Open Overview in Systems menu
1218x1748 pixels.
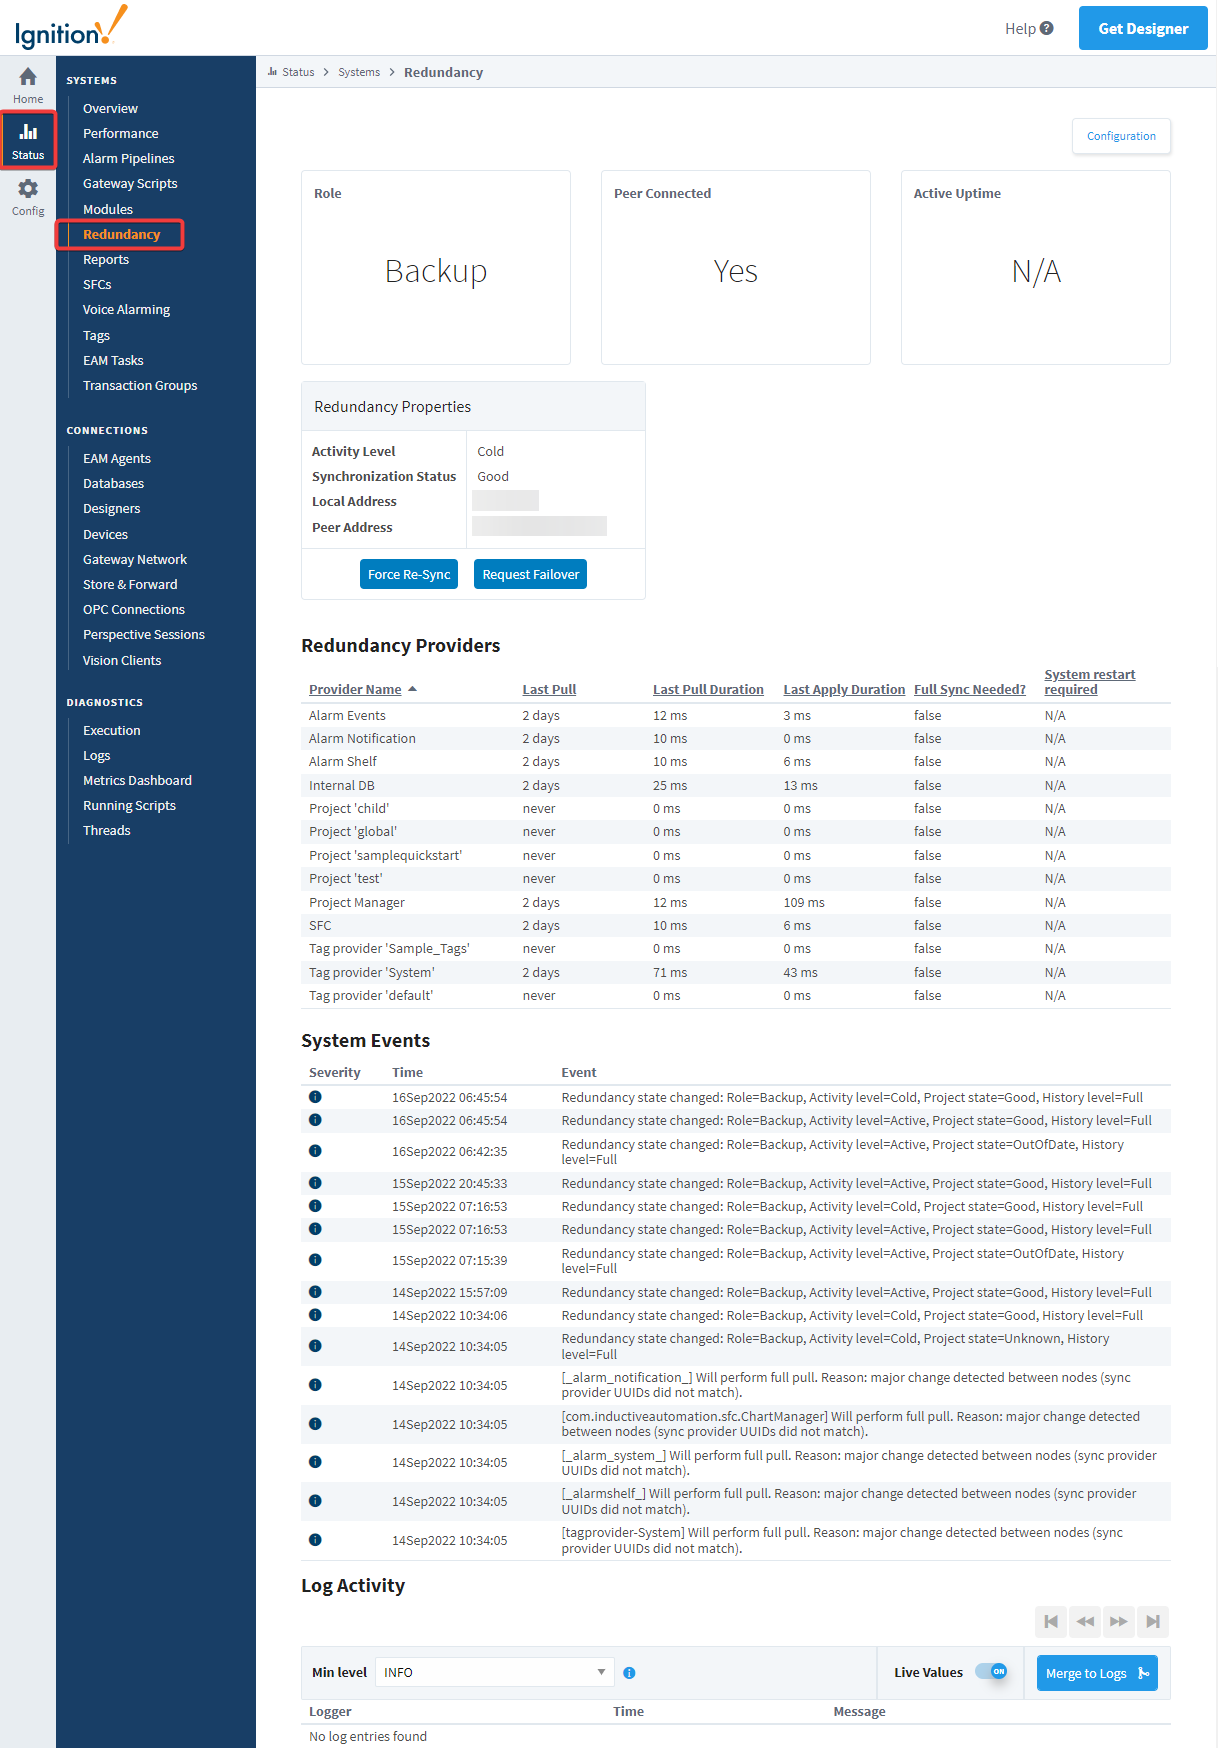(x=110, y=108)
